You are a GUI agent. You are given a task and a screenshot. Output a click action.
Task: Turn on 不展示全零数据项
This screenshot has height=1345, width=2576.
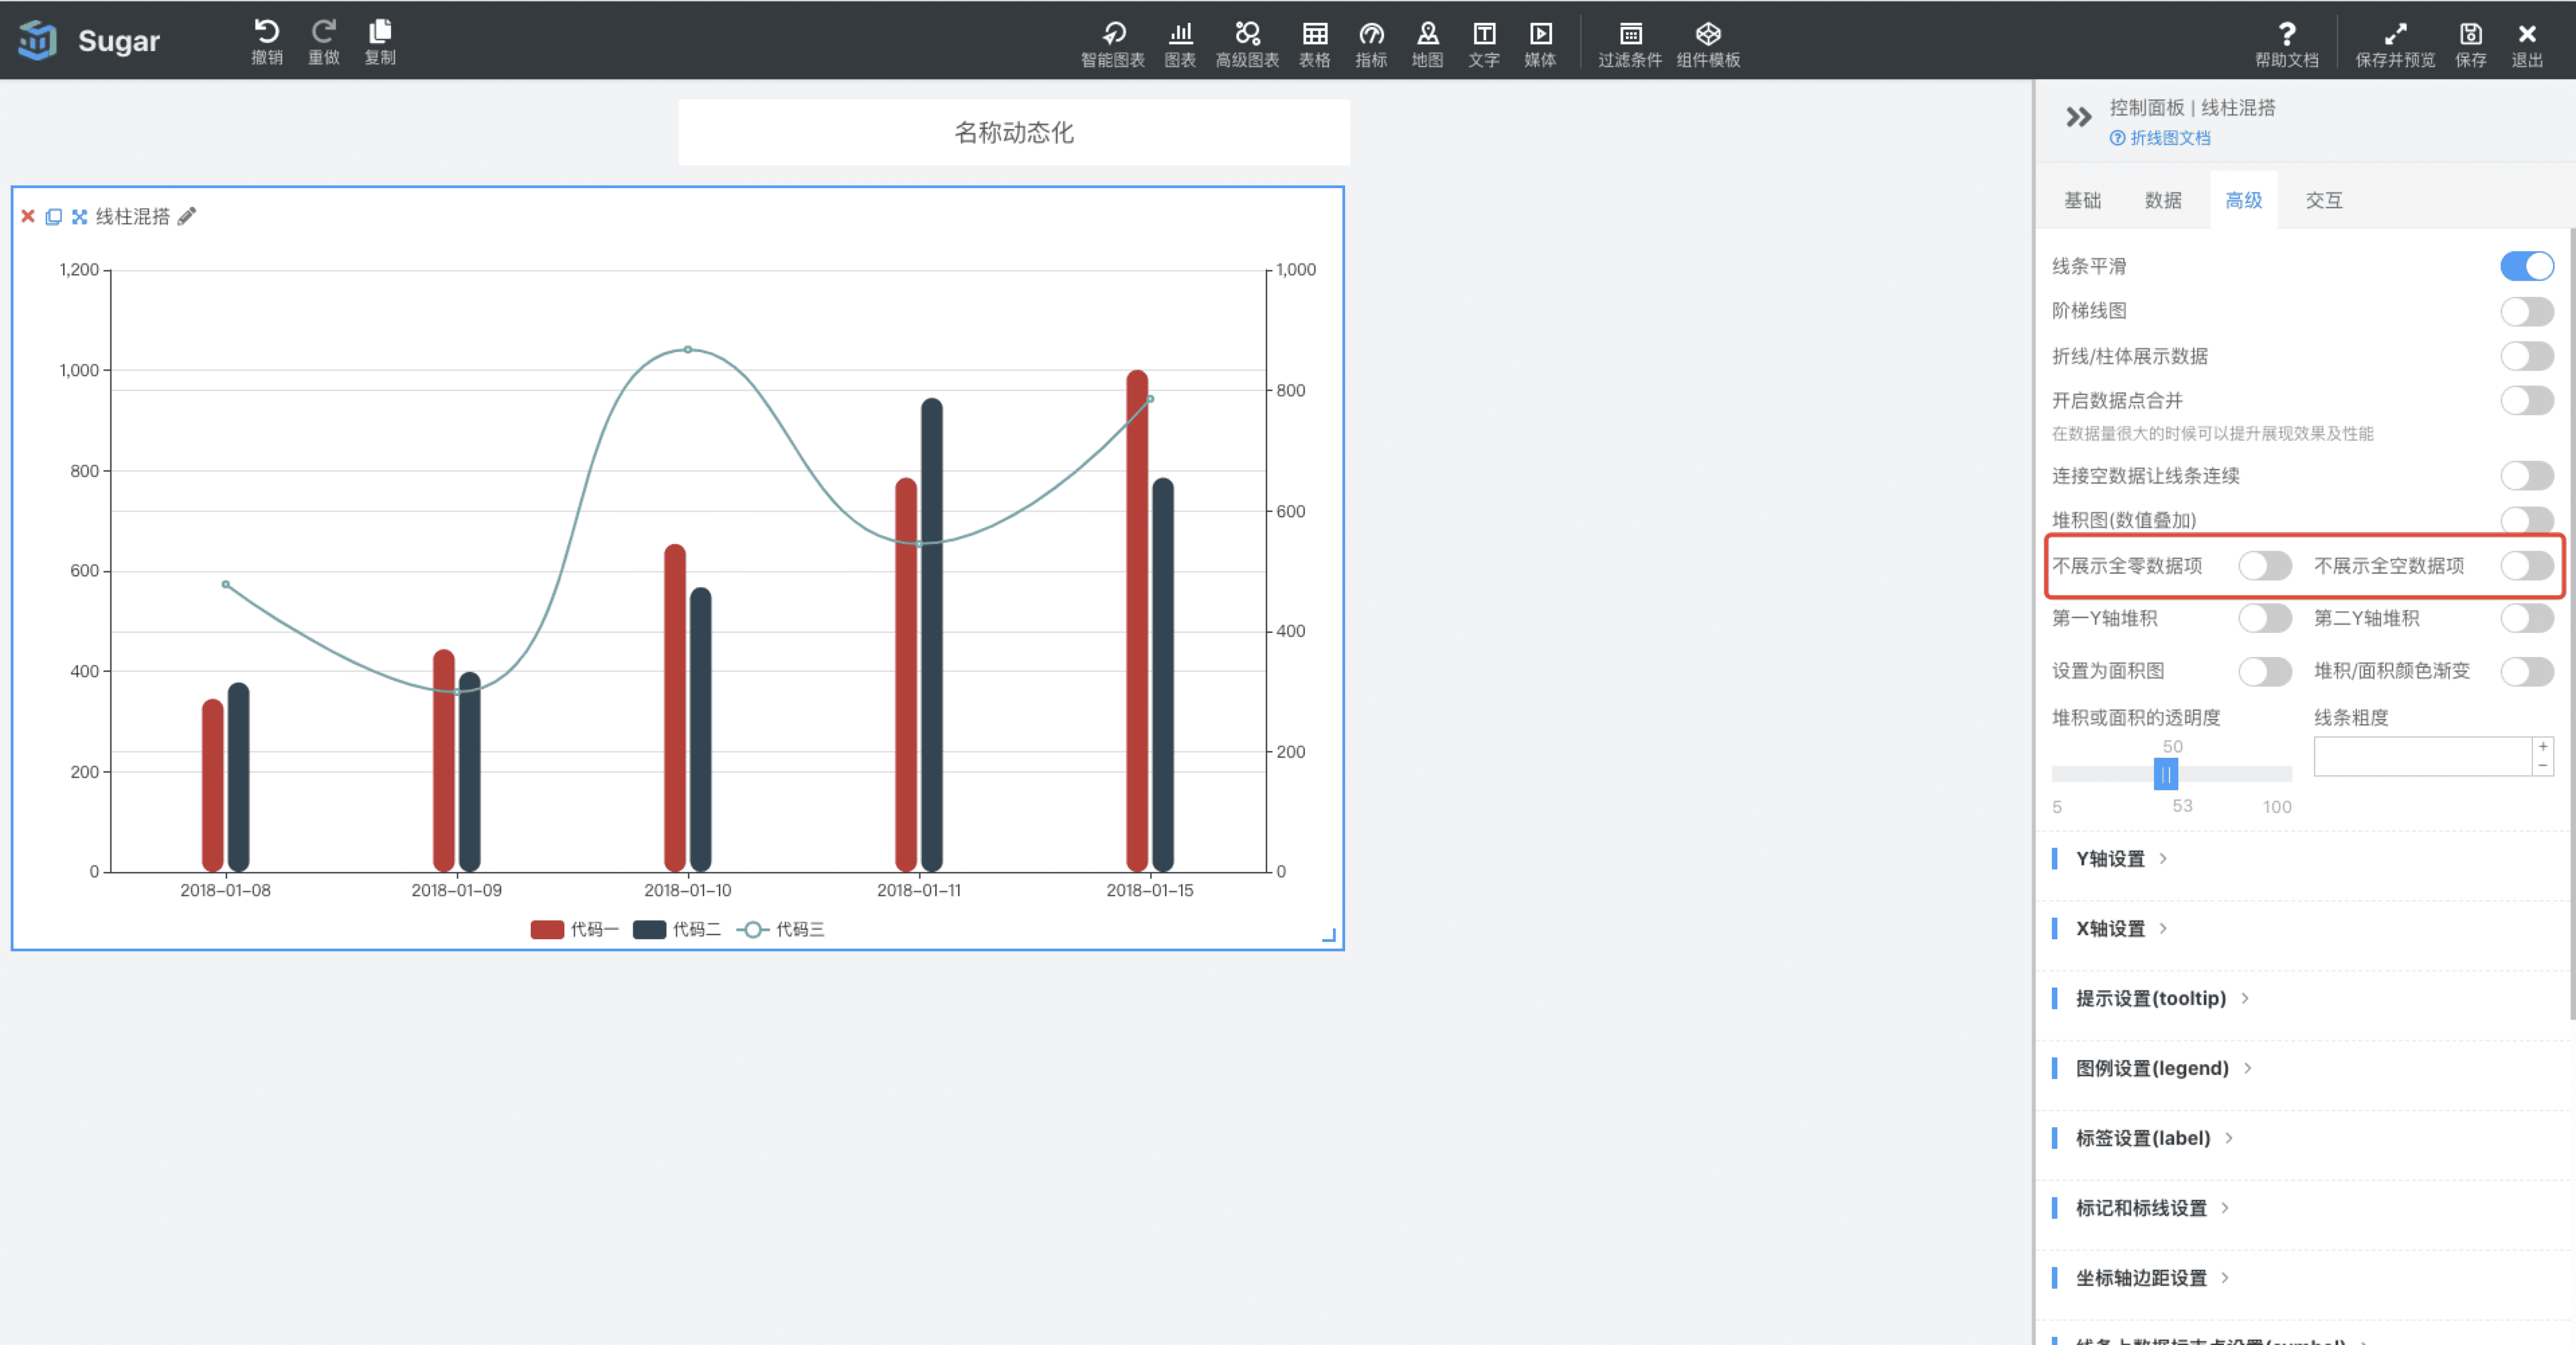point(2264,566)
